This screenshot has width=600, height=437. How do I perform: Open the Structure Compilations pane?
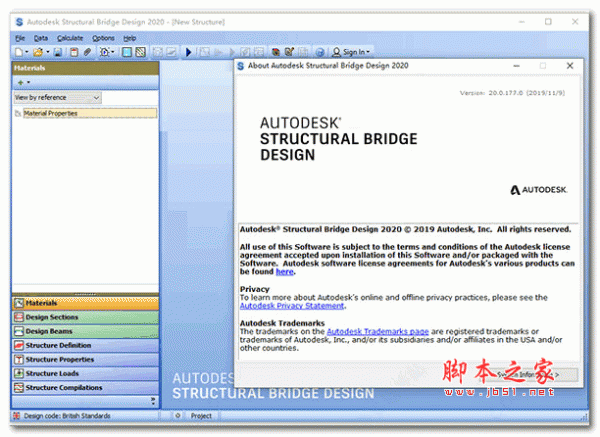(85, 388)
